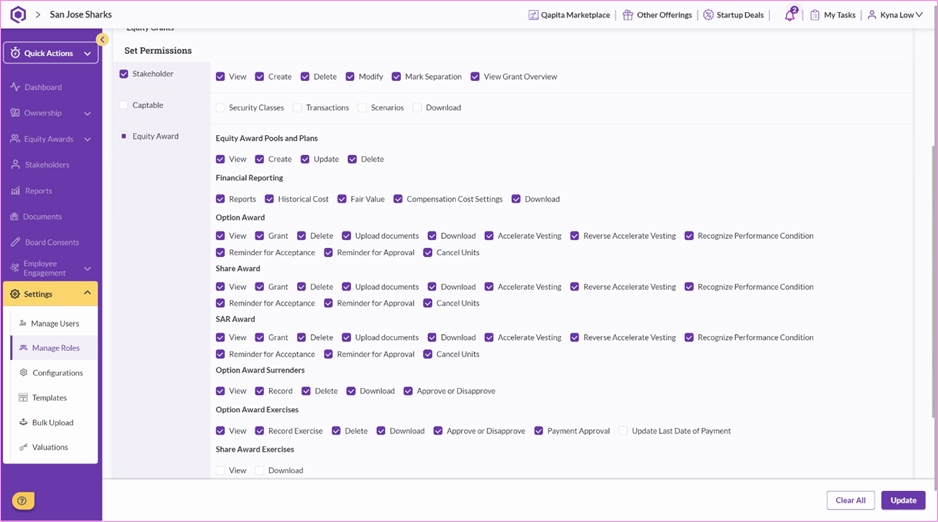This screenshot has height=522, width=938.
Task: Click the Qapita Marketplace chart icon
Action: (x=533, y=15)
